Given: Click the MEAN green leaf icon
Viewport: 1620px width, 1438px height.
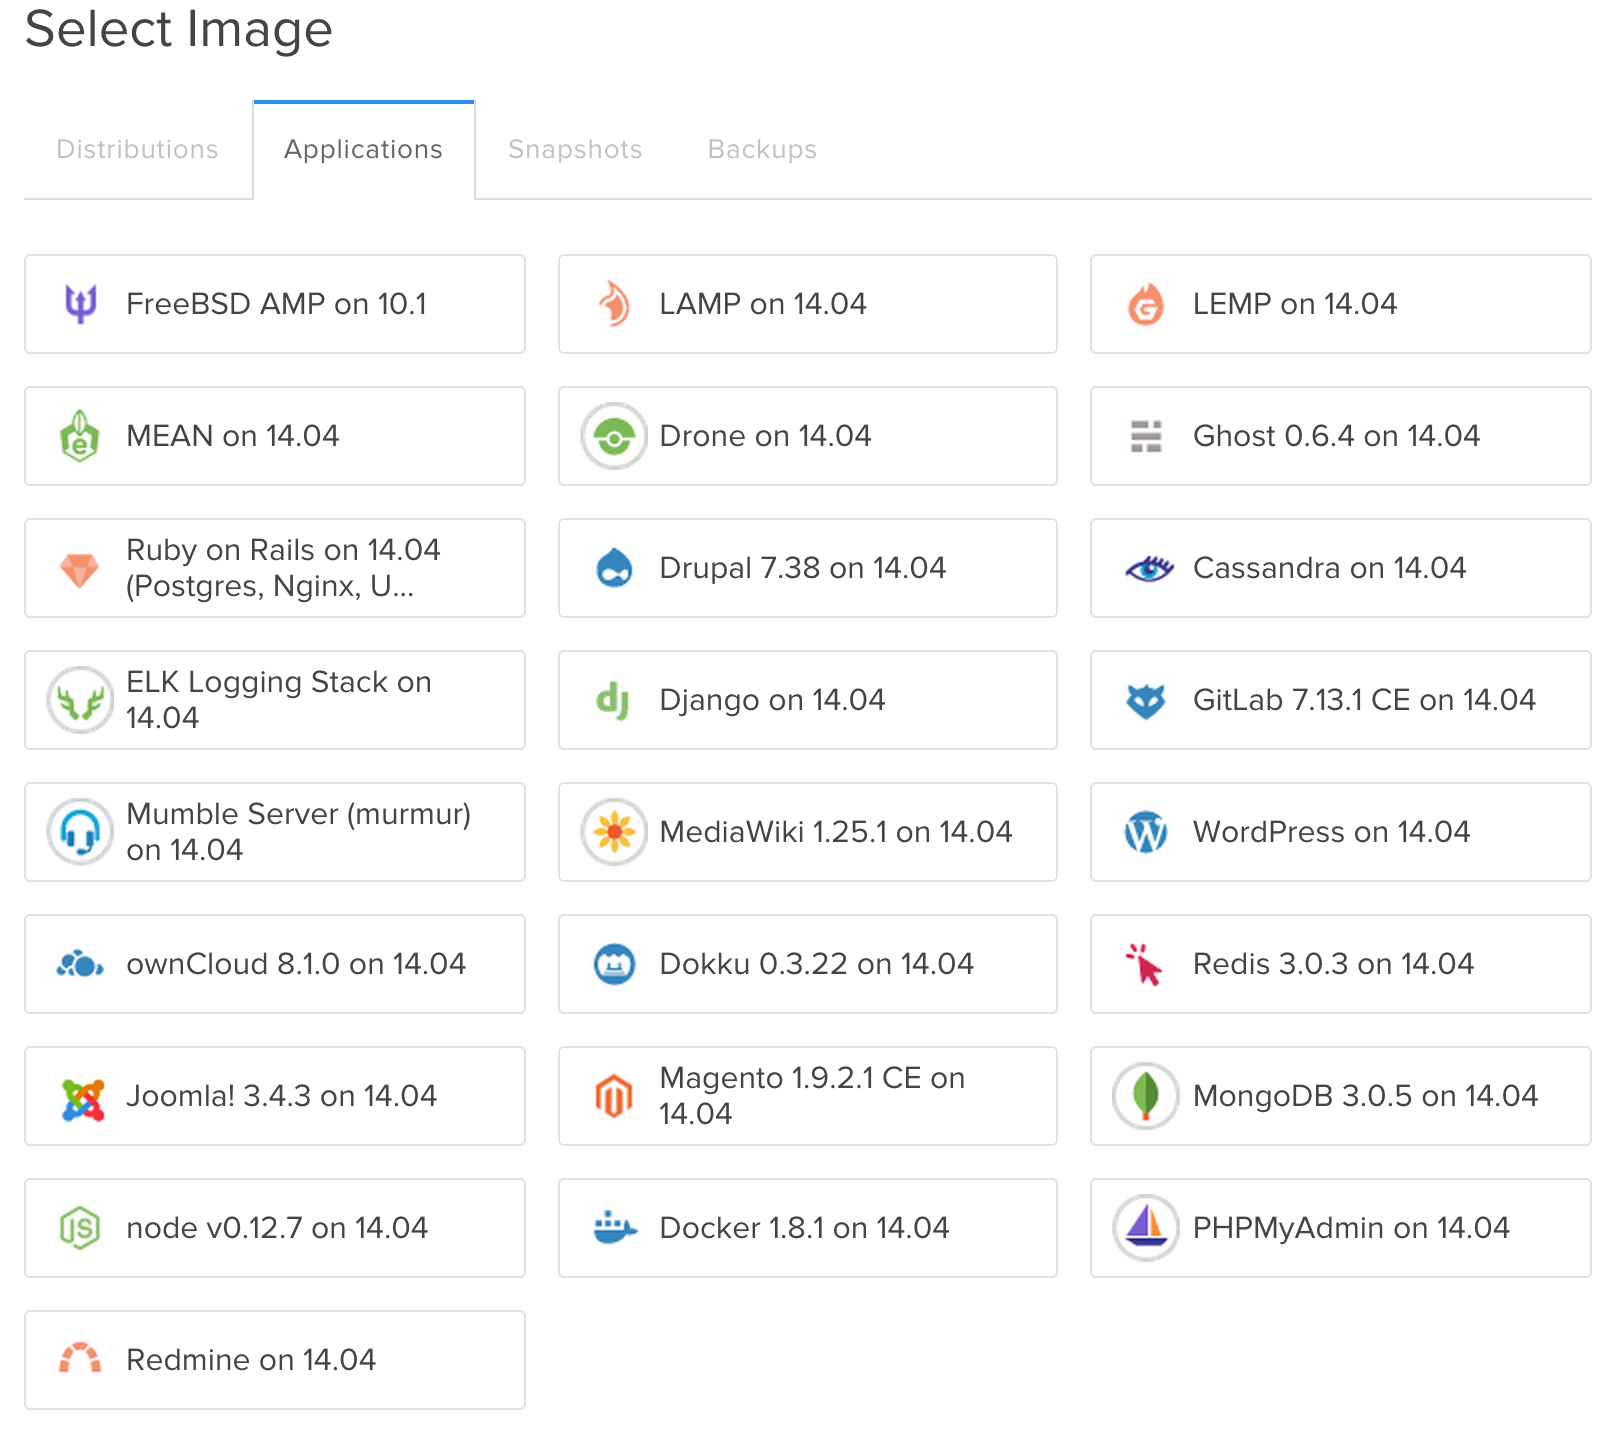Looking at the screenshot, I should (80, 436).
